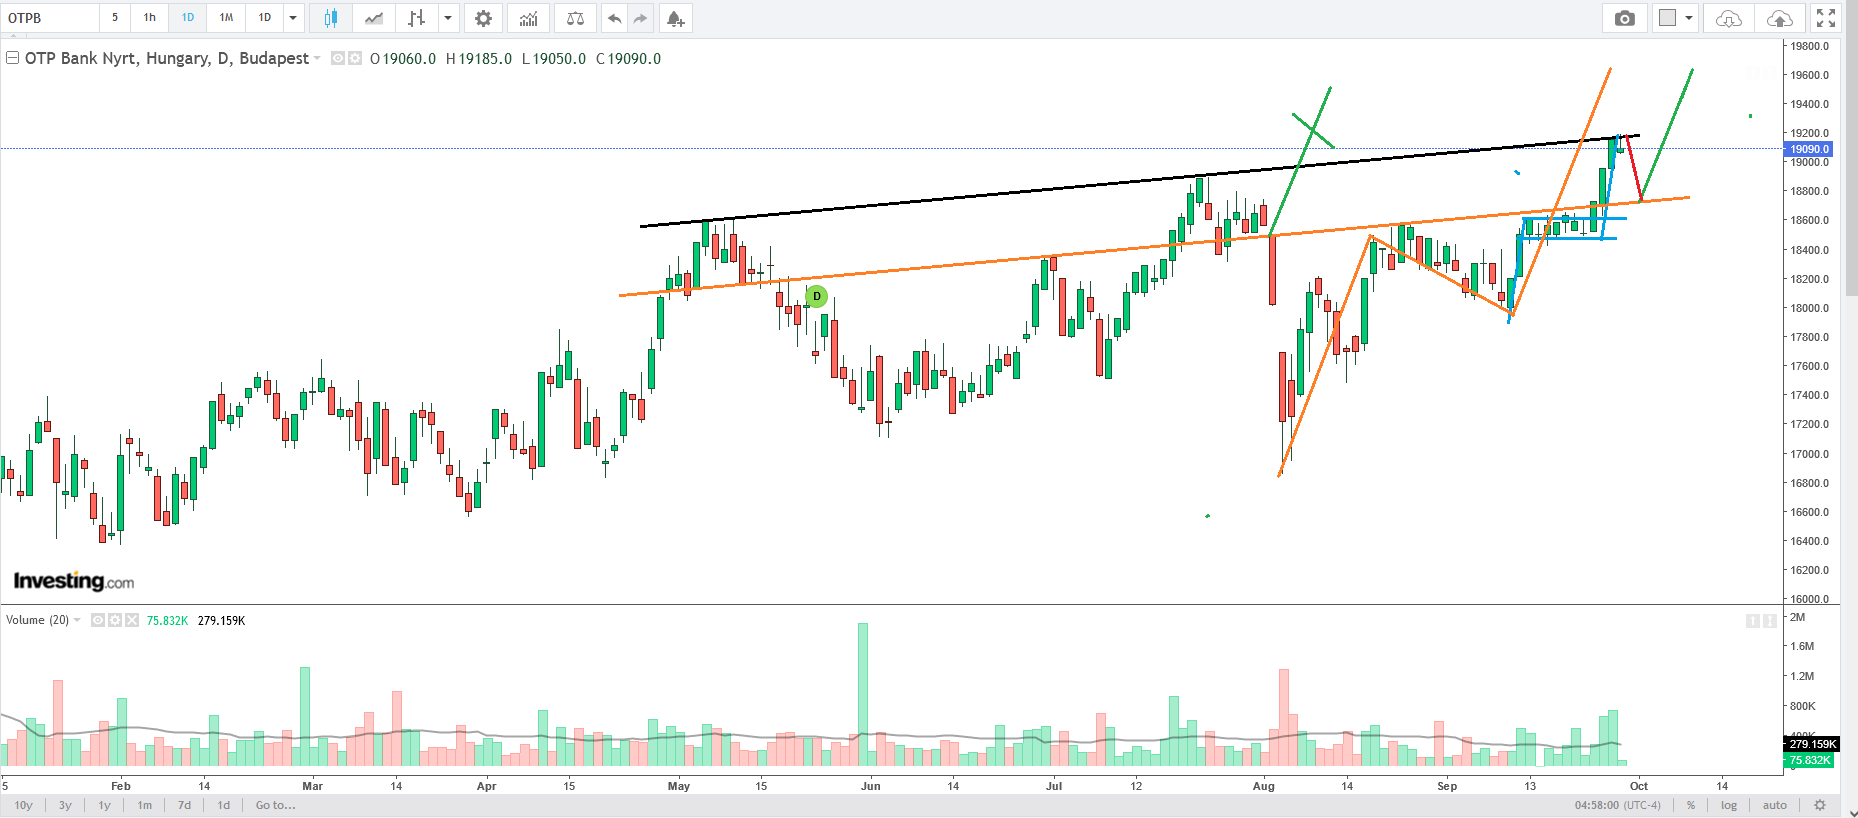Click the Oct label on time axis
The height and width of the screenshot is (818, 1858).
coord(1639,786)
